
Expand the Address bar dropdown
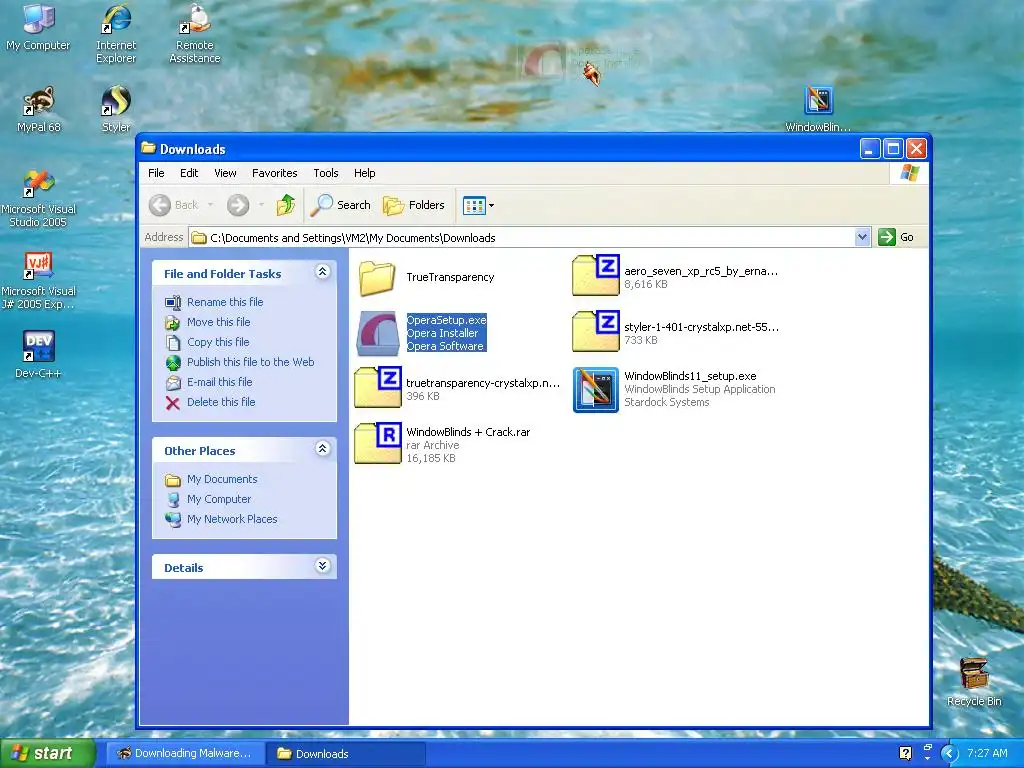(862, 237)
